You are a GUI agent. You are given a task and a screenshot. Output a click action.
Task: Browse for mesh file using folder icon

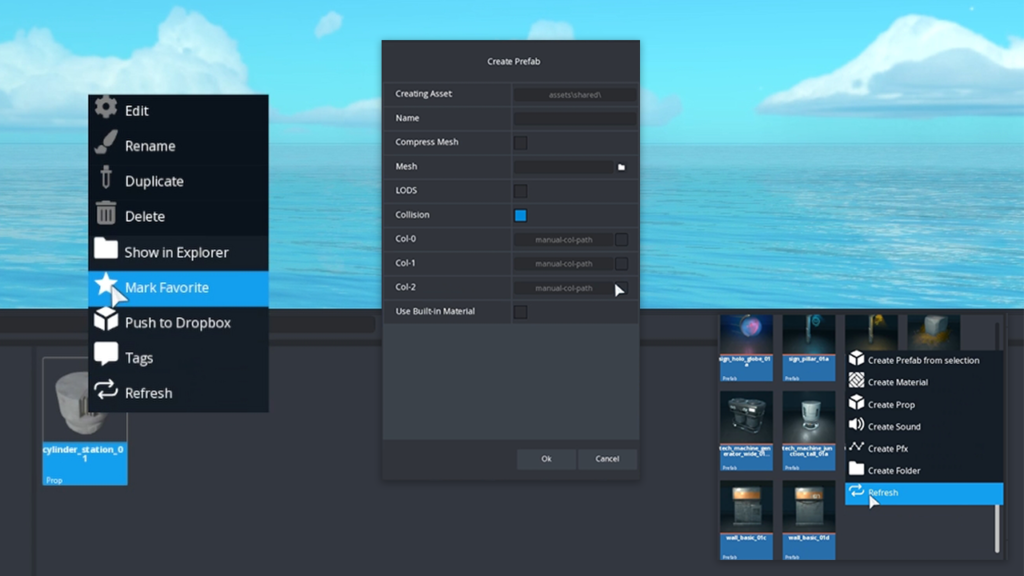coord(621,167)
